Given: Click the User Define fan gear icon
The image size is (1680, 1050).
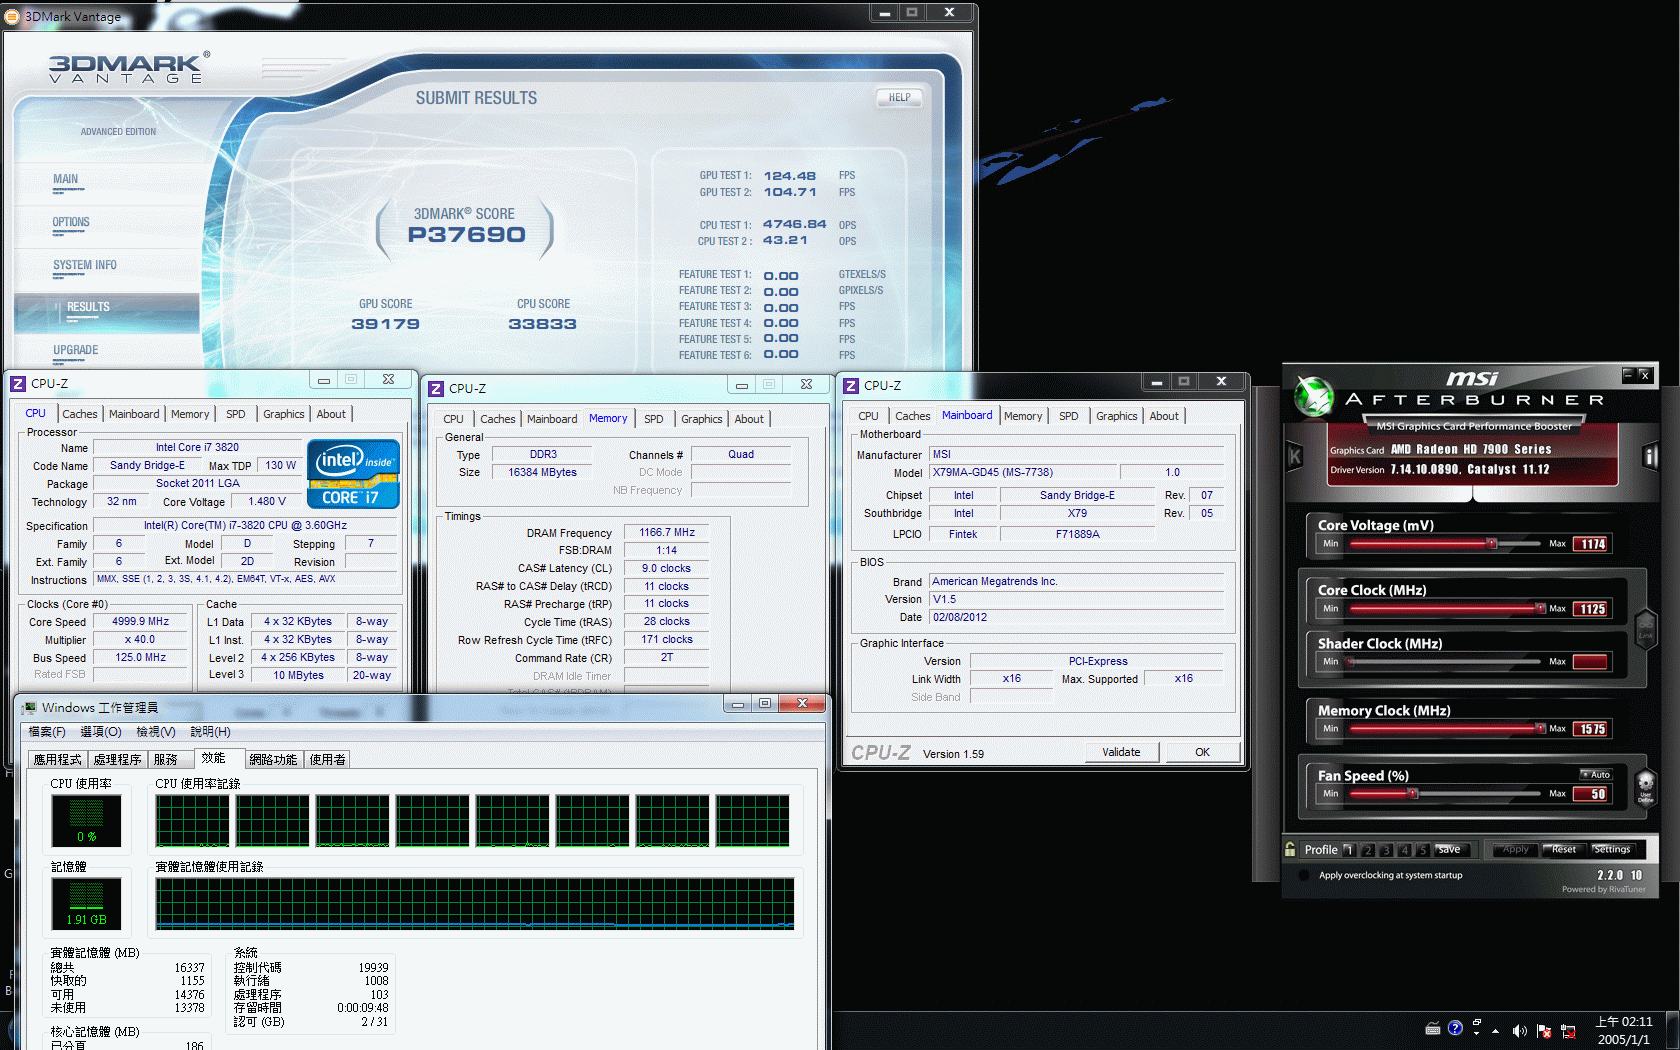Looking at the screenshot, I should click(x=1645, y=786).
